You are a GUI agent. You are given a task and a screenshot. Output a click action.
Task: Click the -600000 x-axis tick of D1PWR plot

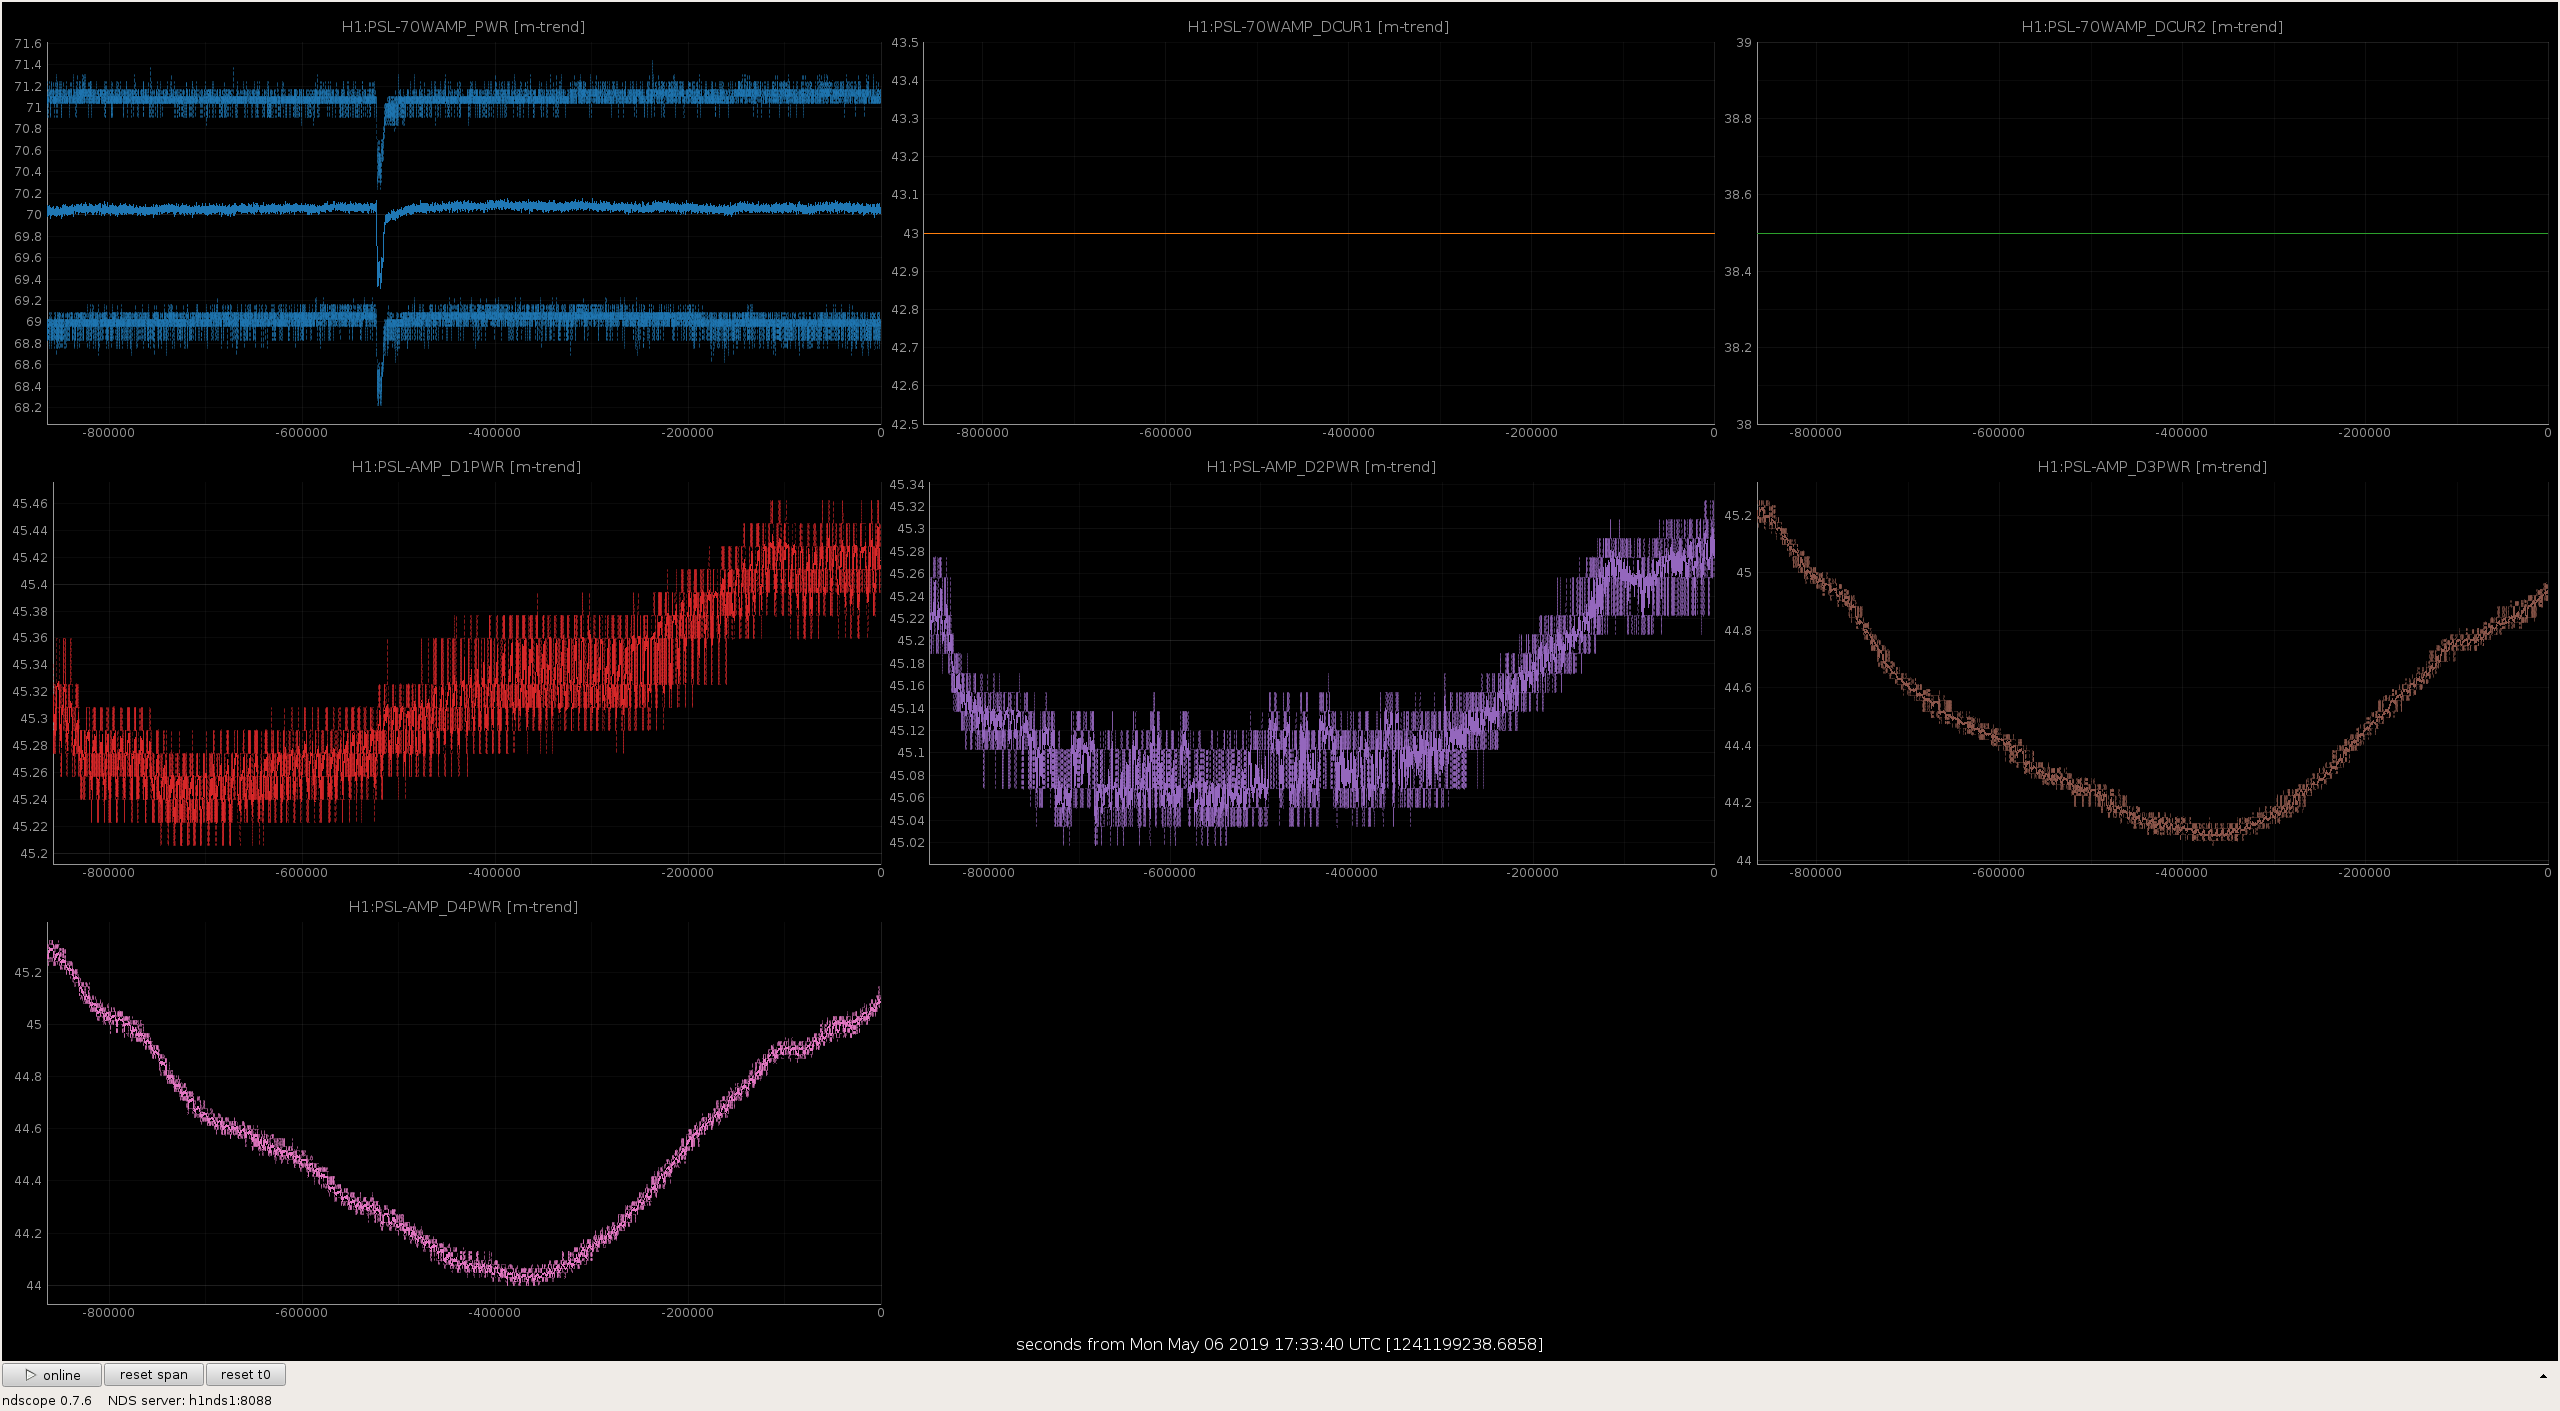tap(302, 873)
